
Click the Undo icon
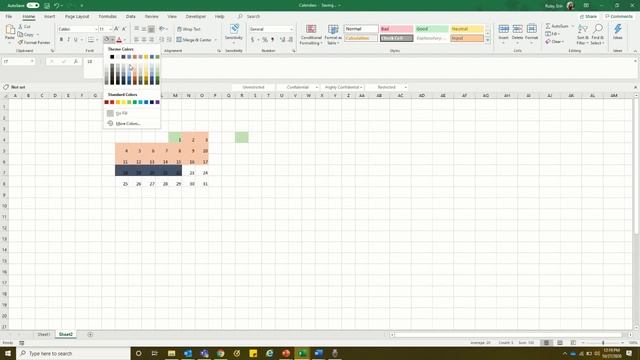(57, 5)
